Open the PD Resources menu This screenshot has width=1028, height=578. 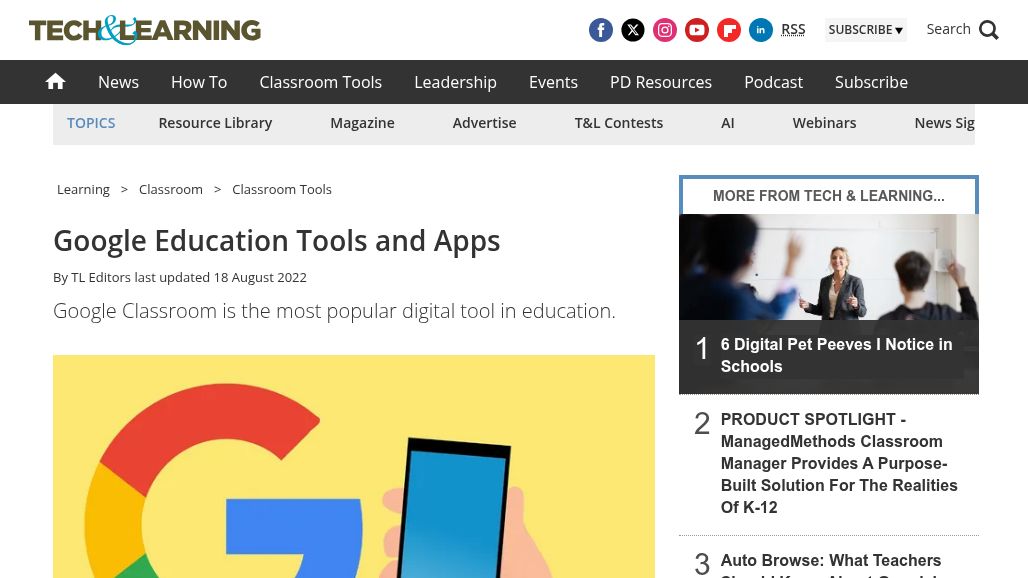point(660,82)
